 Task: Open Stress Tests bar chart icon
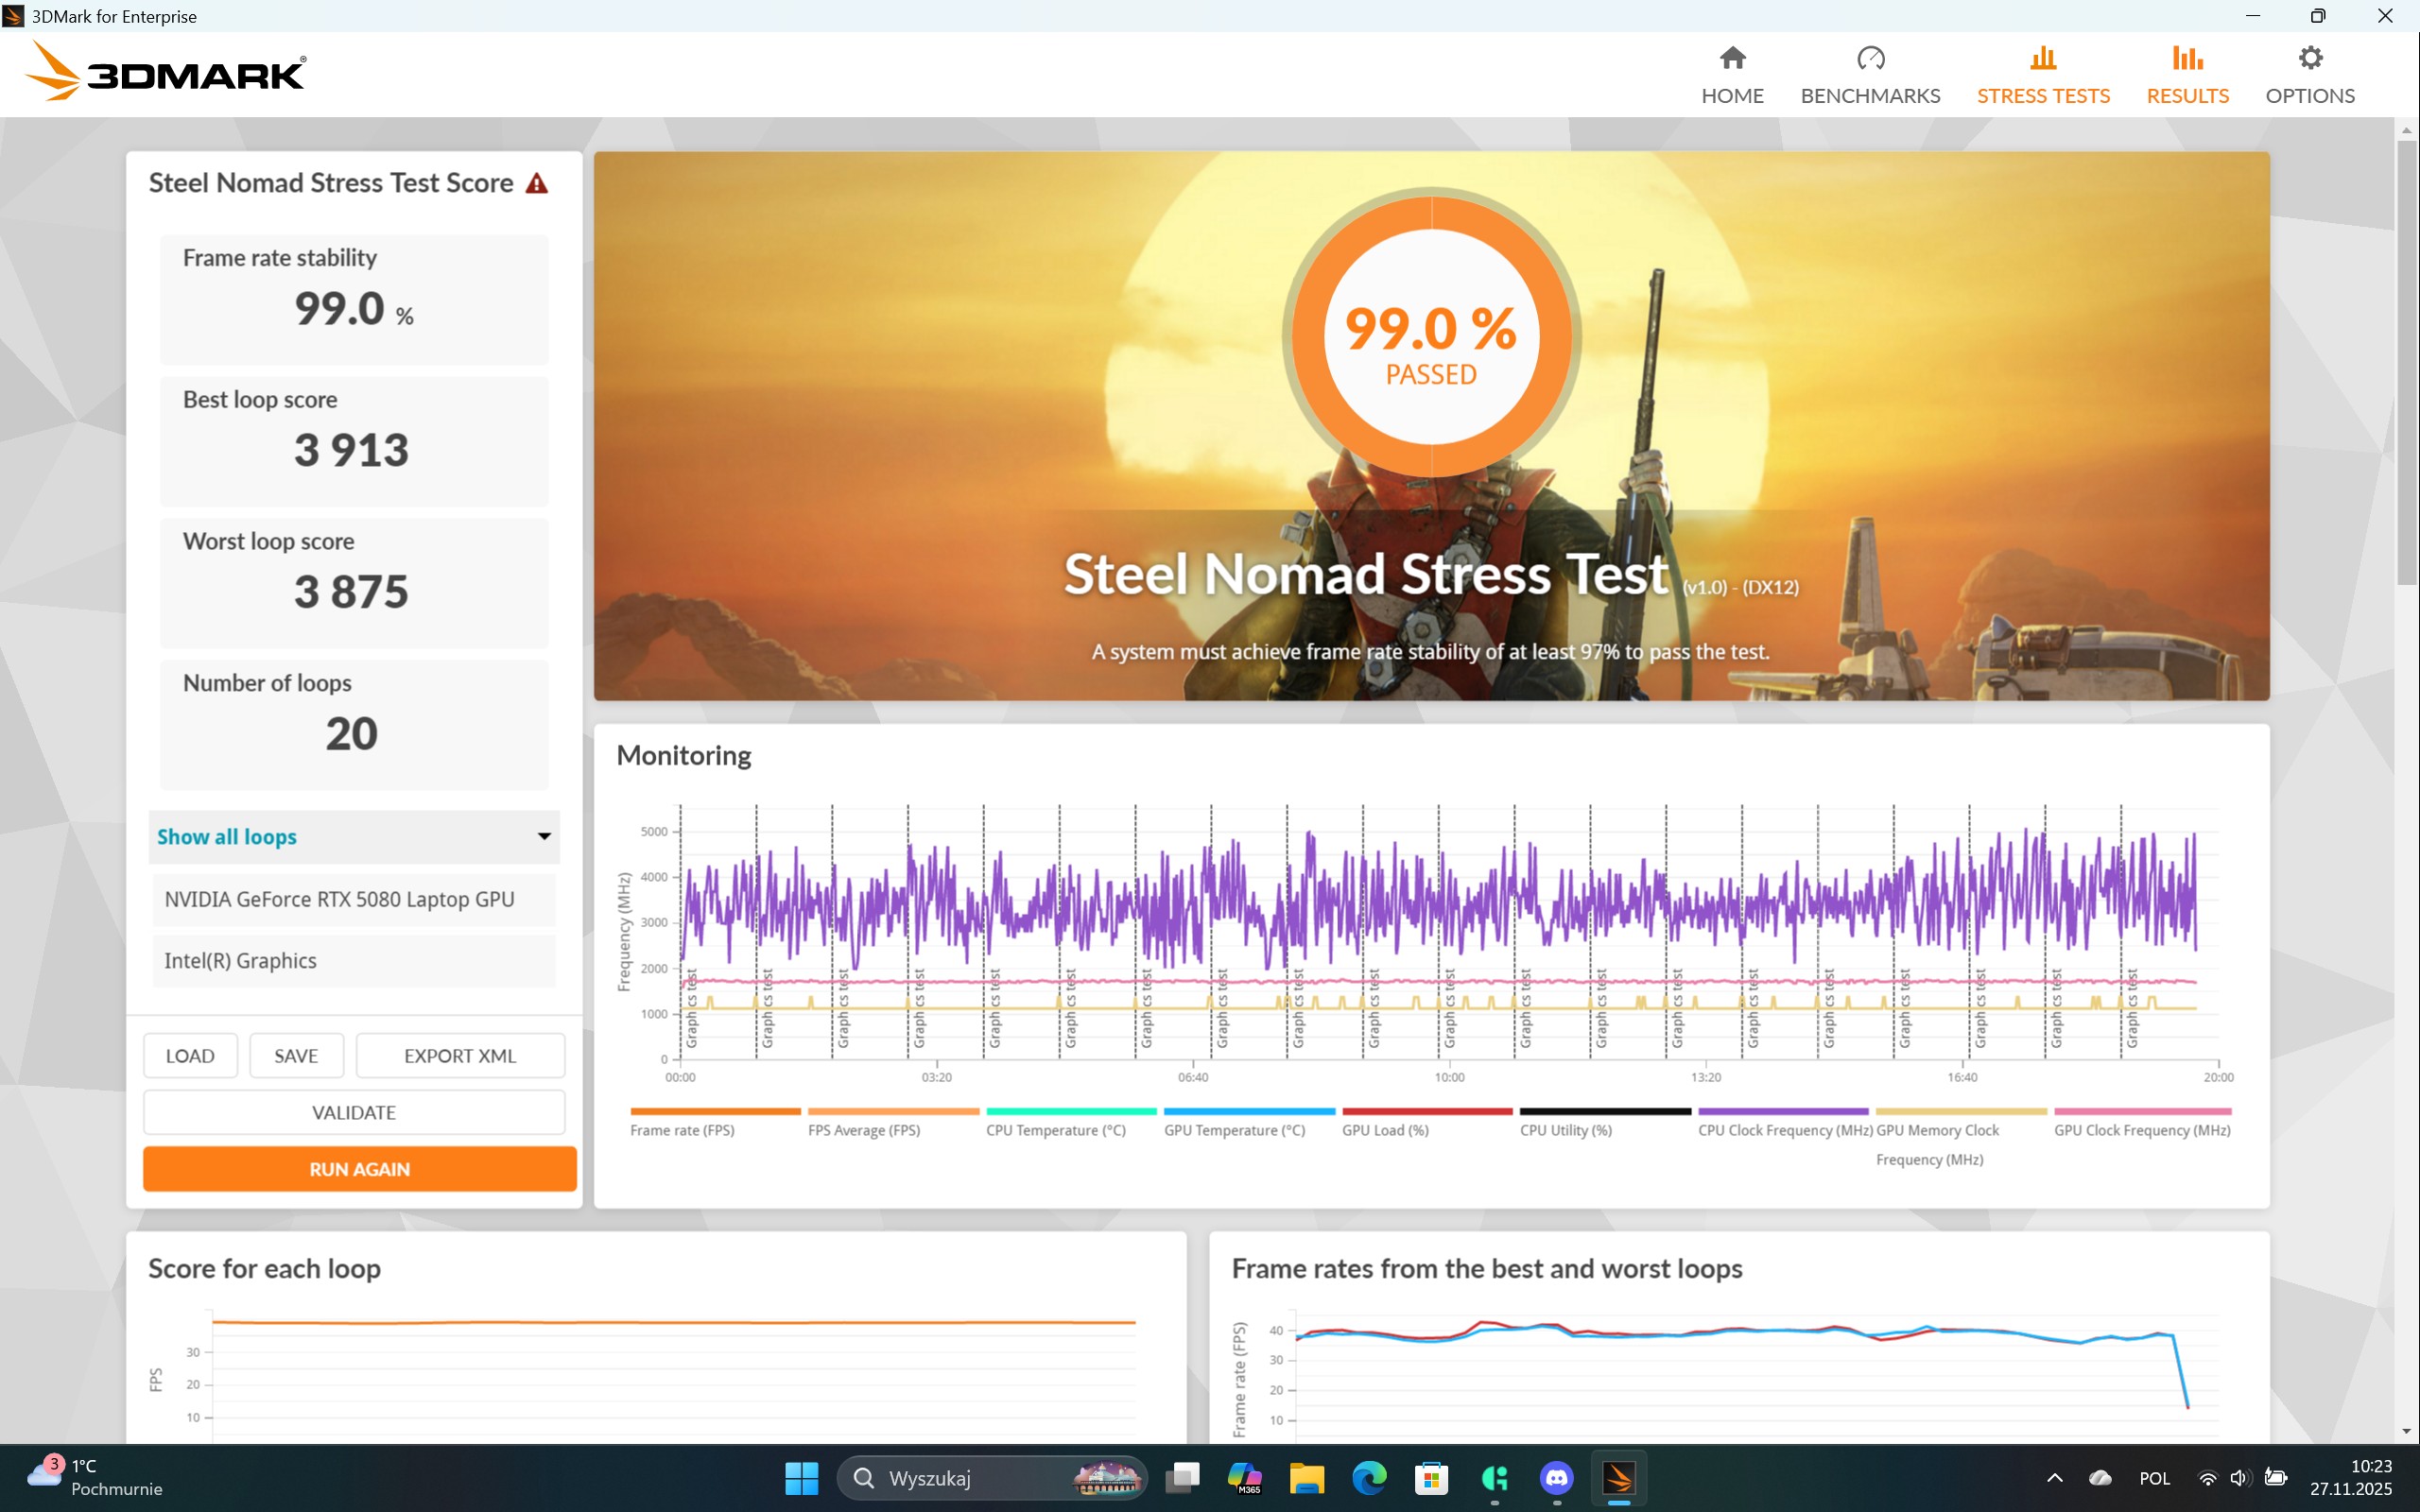2042,58
